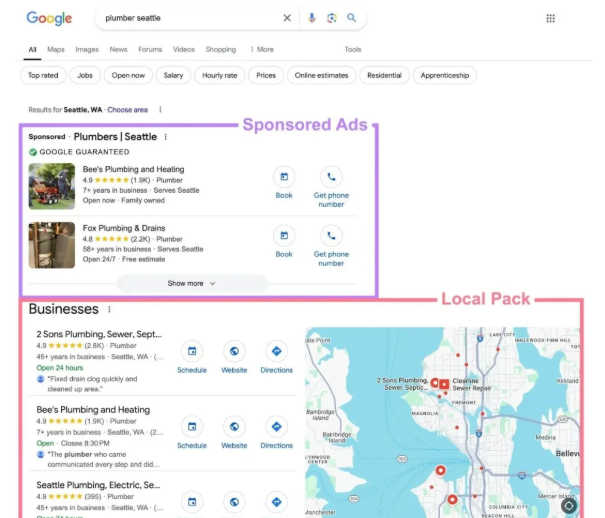Image resolution: width=605 pixels, height=518 pixels.
Task: Switch to the Images tab
Action: pos(87,49)
